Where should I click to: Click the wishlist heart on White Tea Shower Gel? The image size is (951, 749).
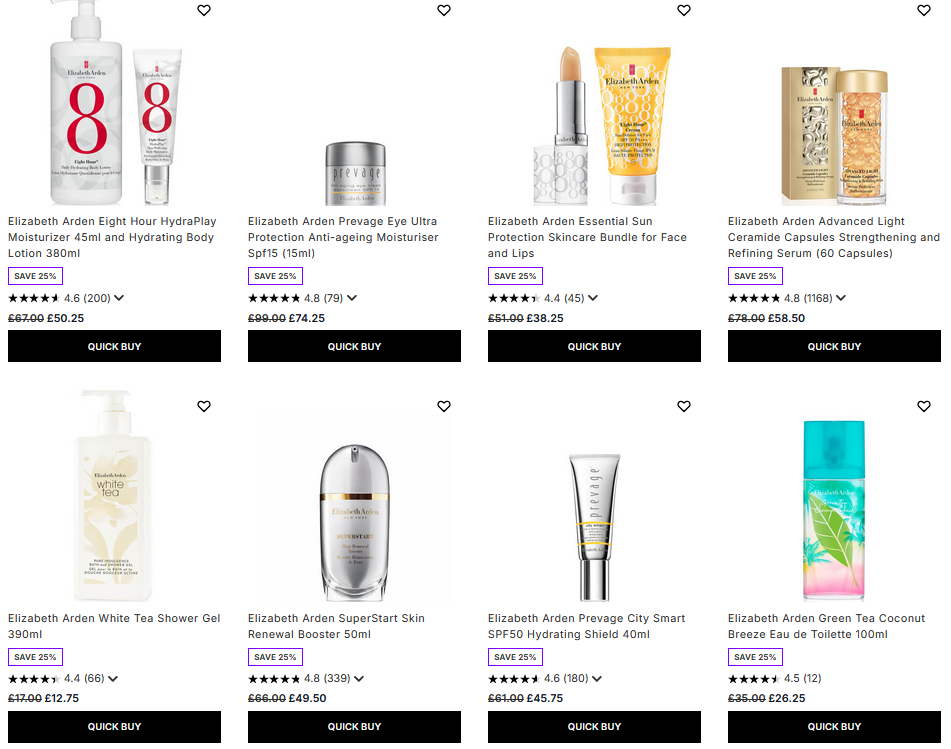[x=203, y=406]
